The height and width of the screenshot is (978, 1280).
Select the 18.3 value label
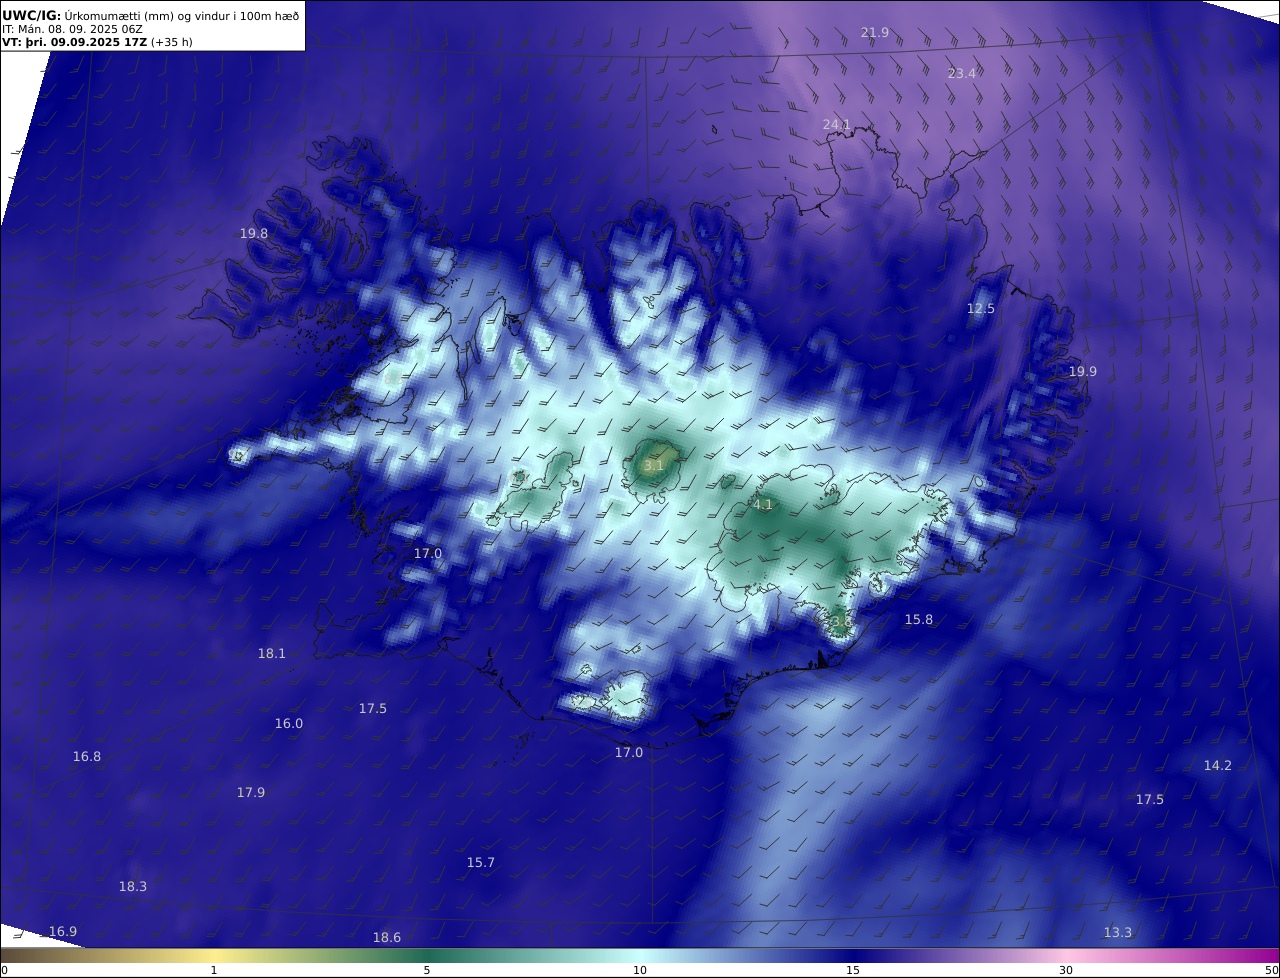pyautogui.click(x=133, y=886)
